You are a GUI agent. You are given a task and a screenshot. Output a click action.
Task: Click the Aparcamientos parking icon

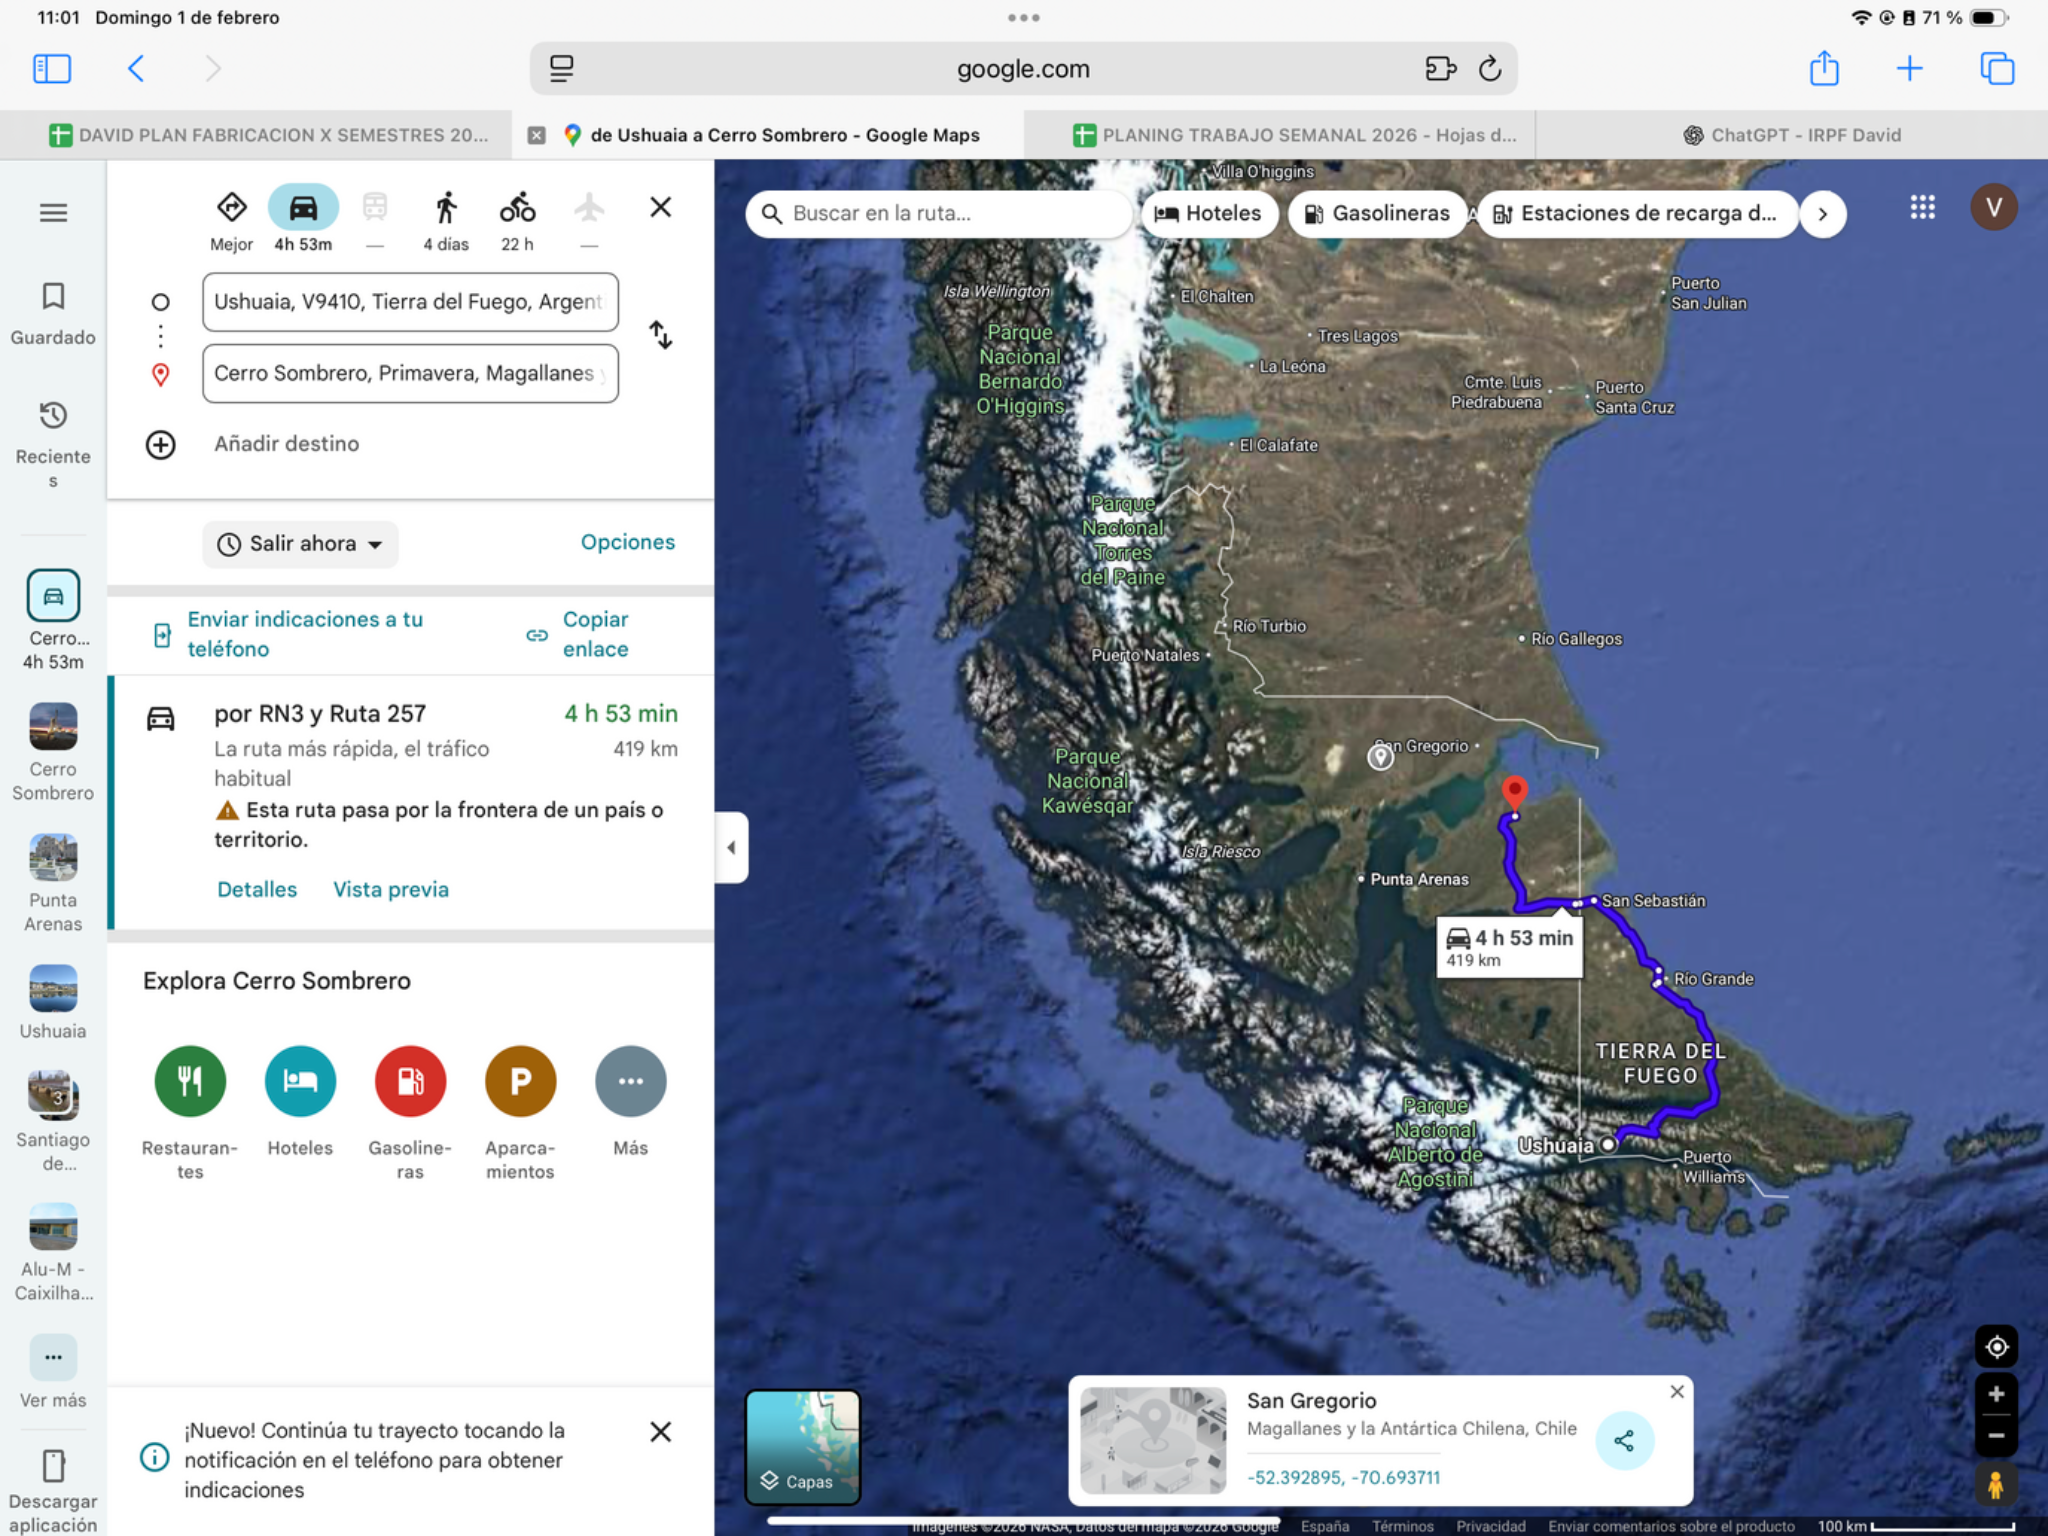click(x=520, y=1081)
